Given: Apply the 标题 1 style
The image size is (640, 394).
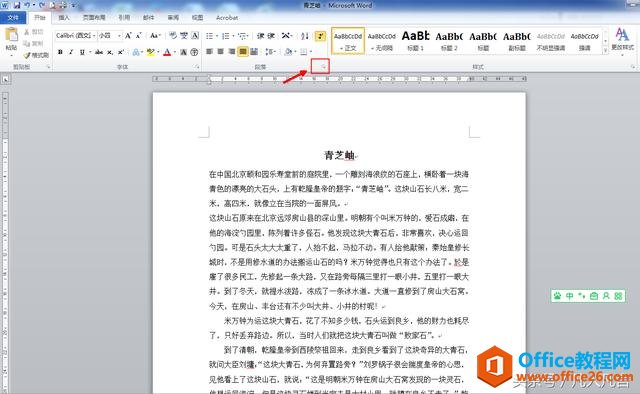Looking at the screenshot, I should [x=416, y=41].
